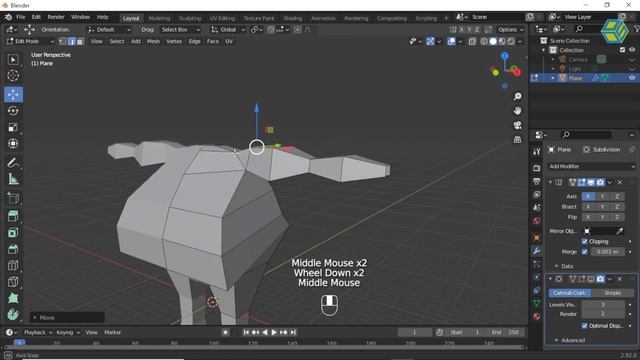Viewport: 640px width, 360px height.
Task: Select the Measure tool
Action: pos(13,179)
